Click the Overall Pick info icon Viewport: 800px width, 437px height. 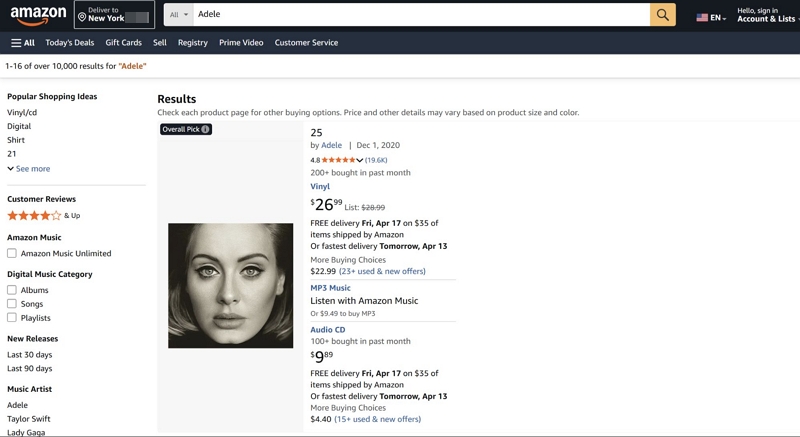(x=205, y=130)
